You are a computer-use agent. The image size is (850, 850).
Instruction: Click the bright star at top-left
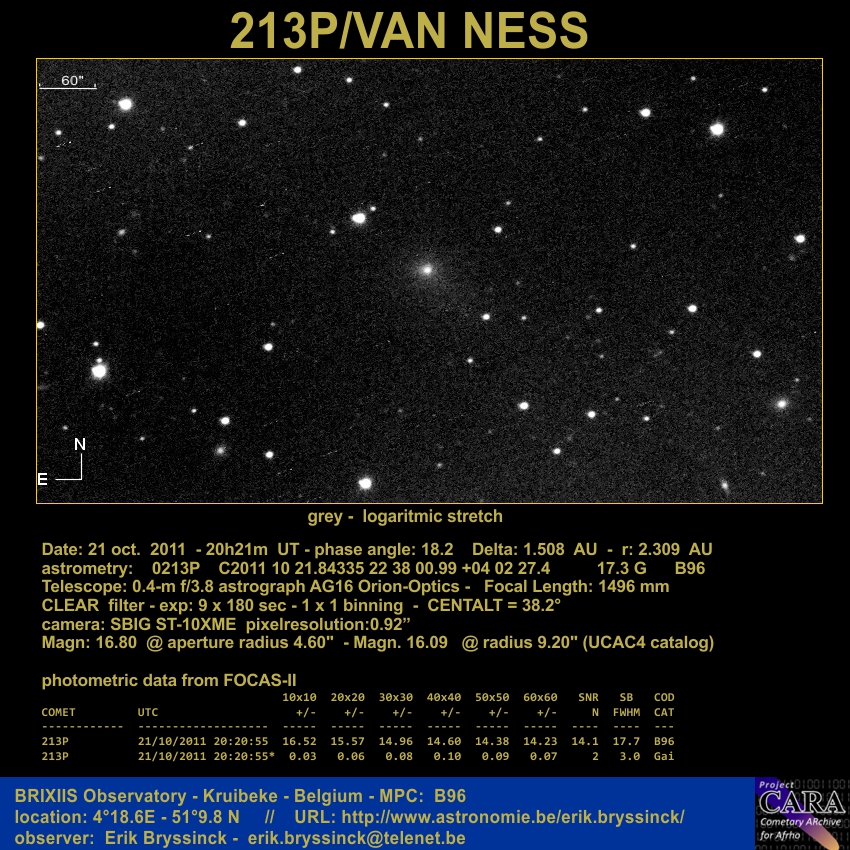pyautogui.click(x=125, y=104)
